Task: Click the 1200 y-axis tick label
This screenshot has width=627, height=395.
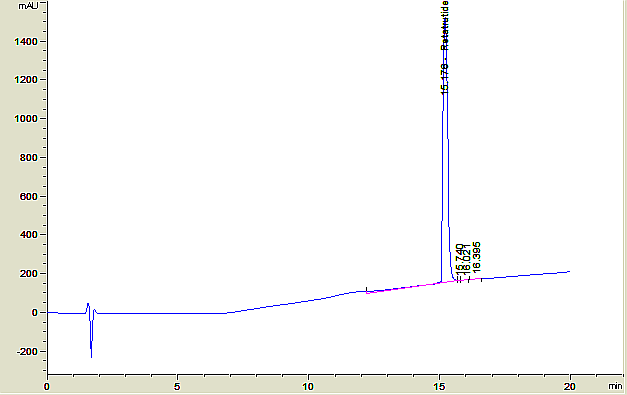Action: [26, 80]
